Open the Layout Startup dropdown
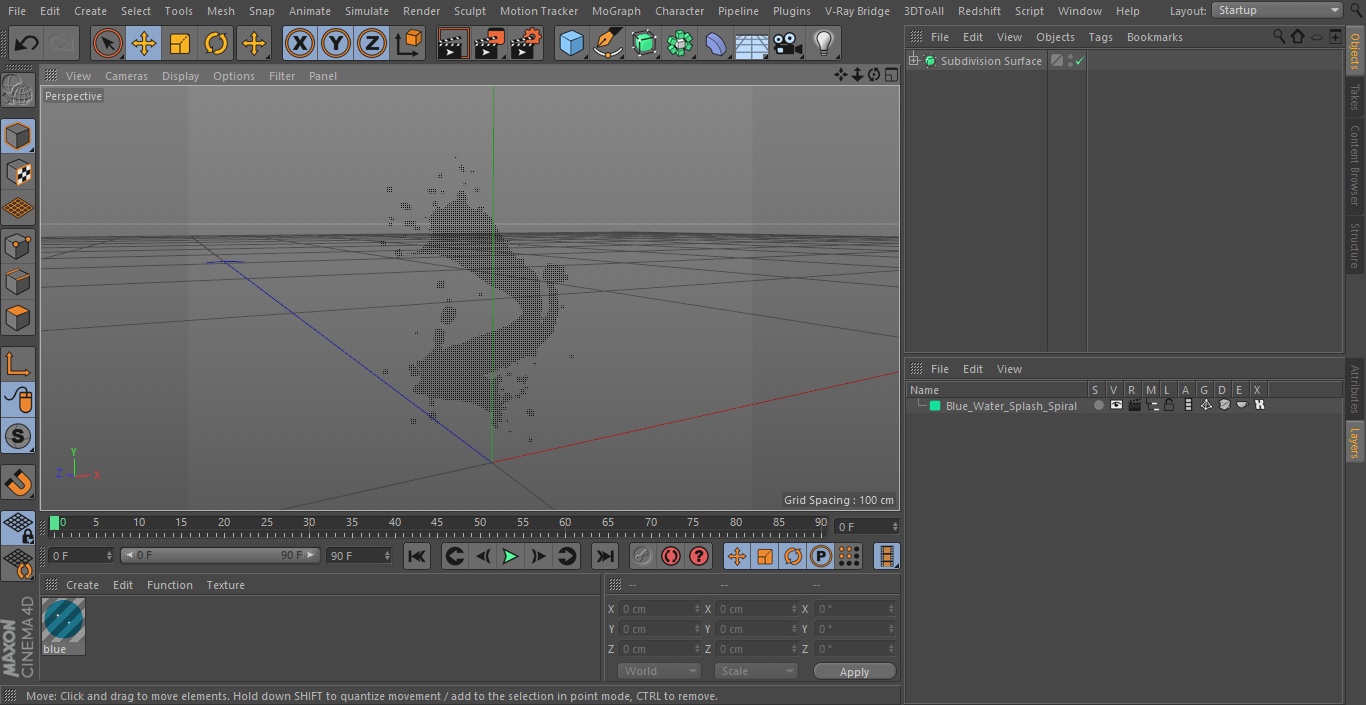This screenshot has height=705, width=1366. pos(1277,10)
